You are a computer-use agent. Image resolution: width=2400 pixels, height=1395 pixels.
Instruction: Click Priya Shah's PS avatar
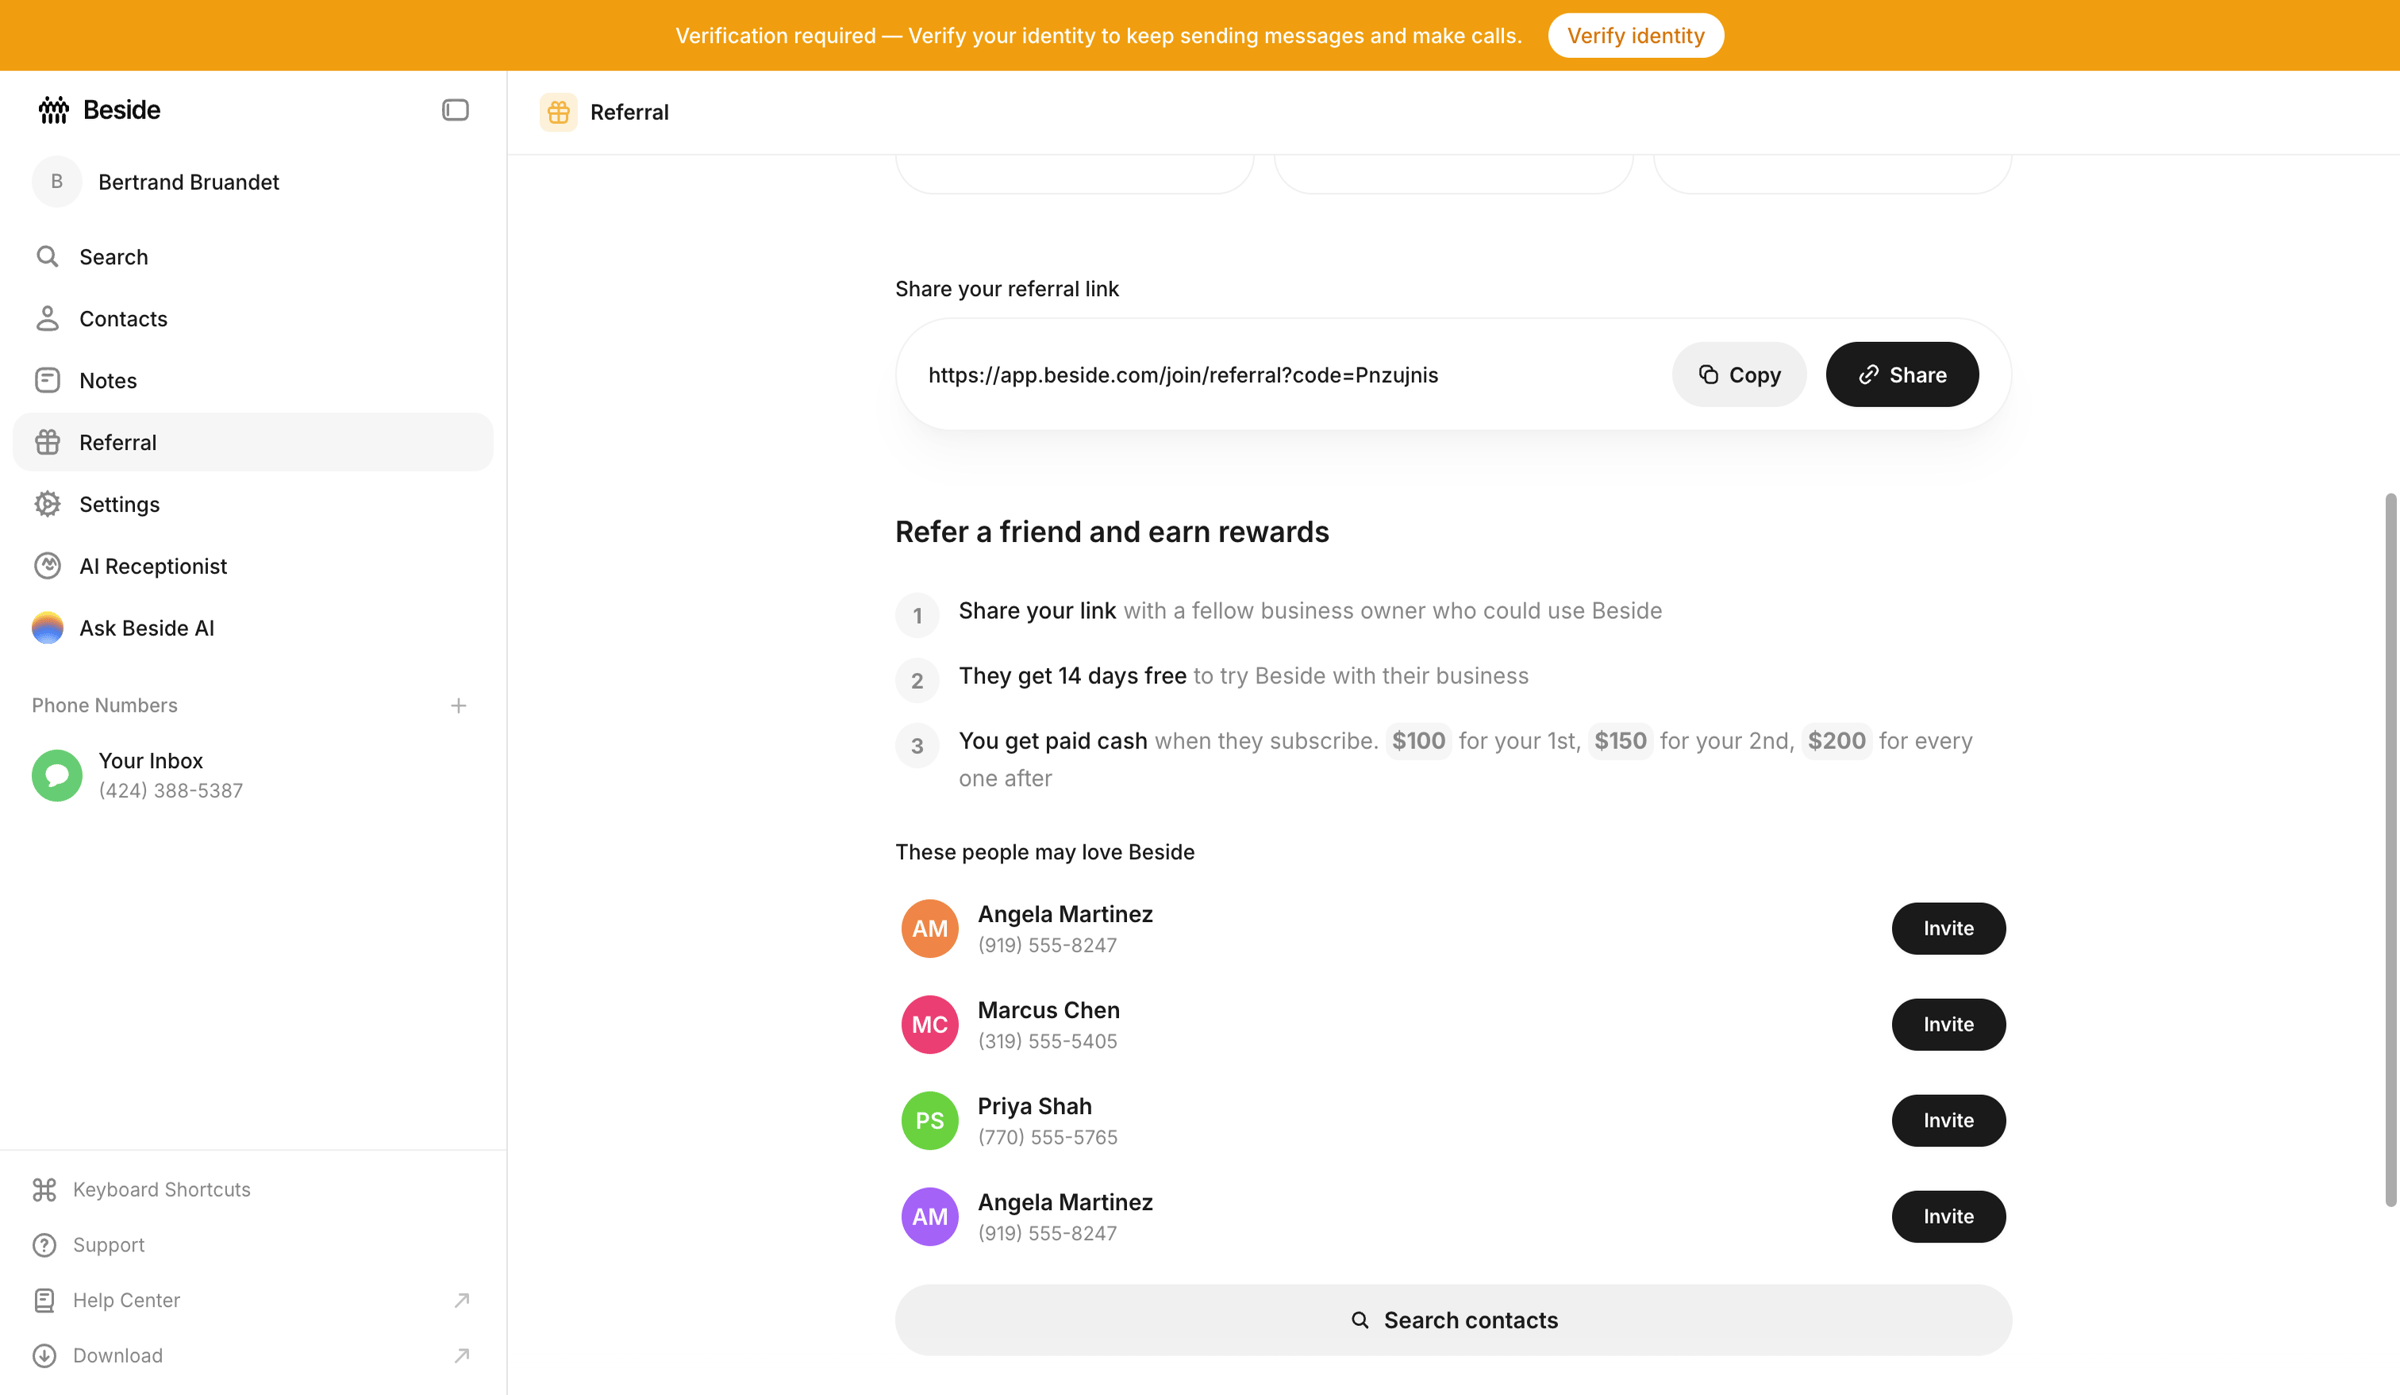(x=930, y=1120)
